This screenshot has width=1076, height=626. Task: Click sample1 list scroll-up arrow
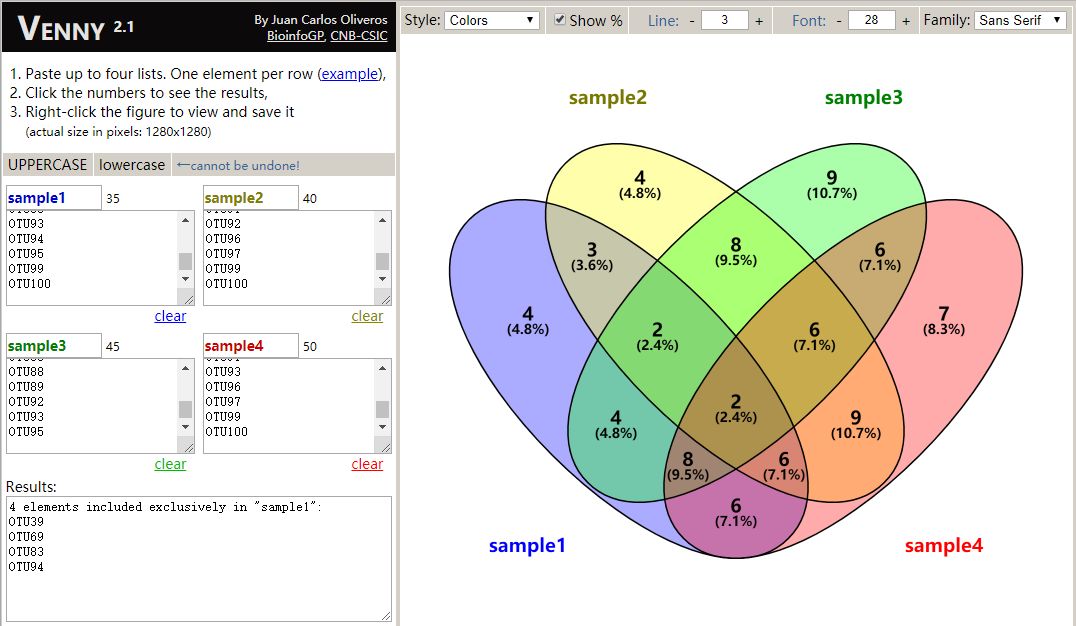coord(185,220)
